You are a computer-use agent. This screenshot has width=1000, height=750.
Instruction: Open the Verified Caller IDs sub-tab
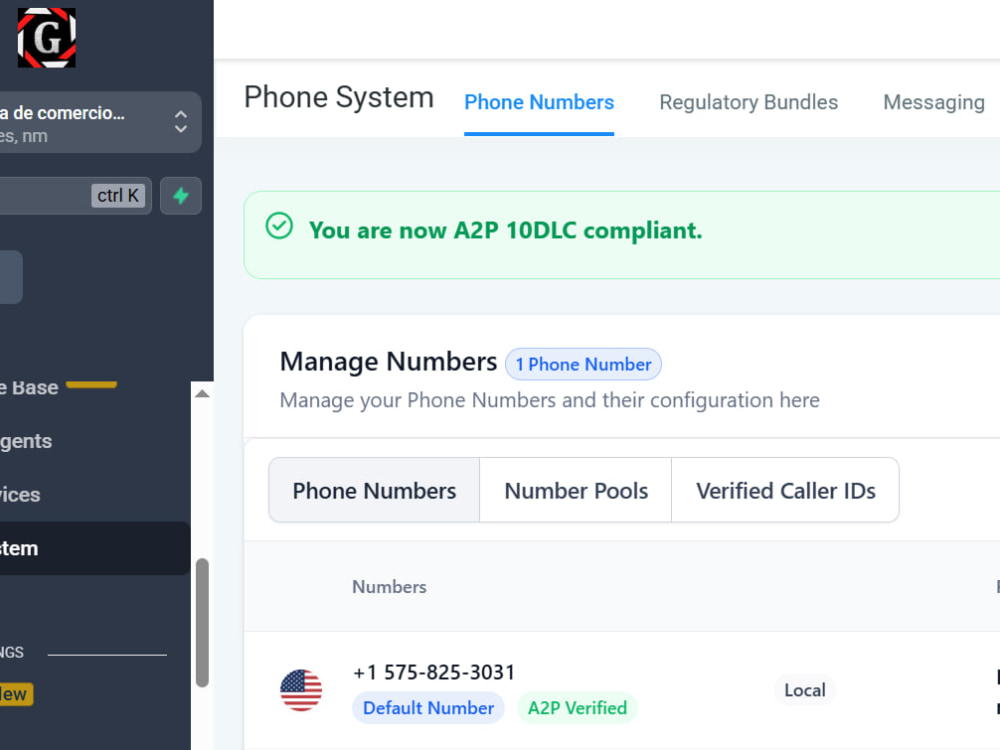(x=786, y=490)
